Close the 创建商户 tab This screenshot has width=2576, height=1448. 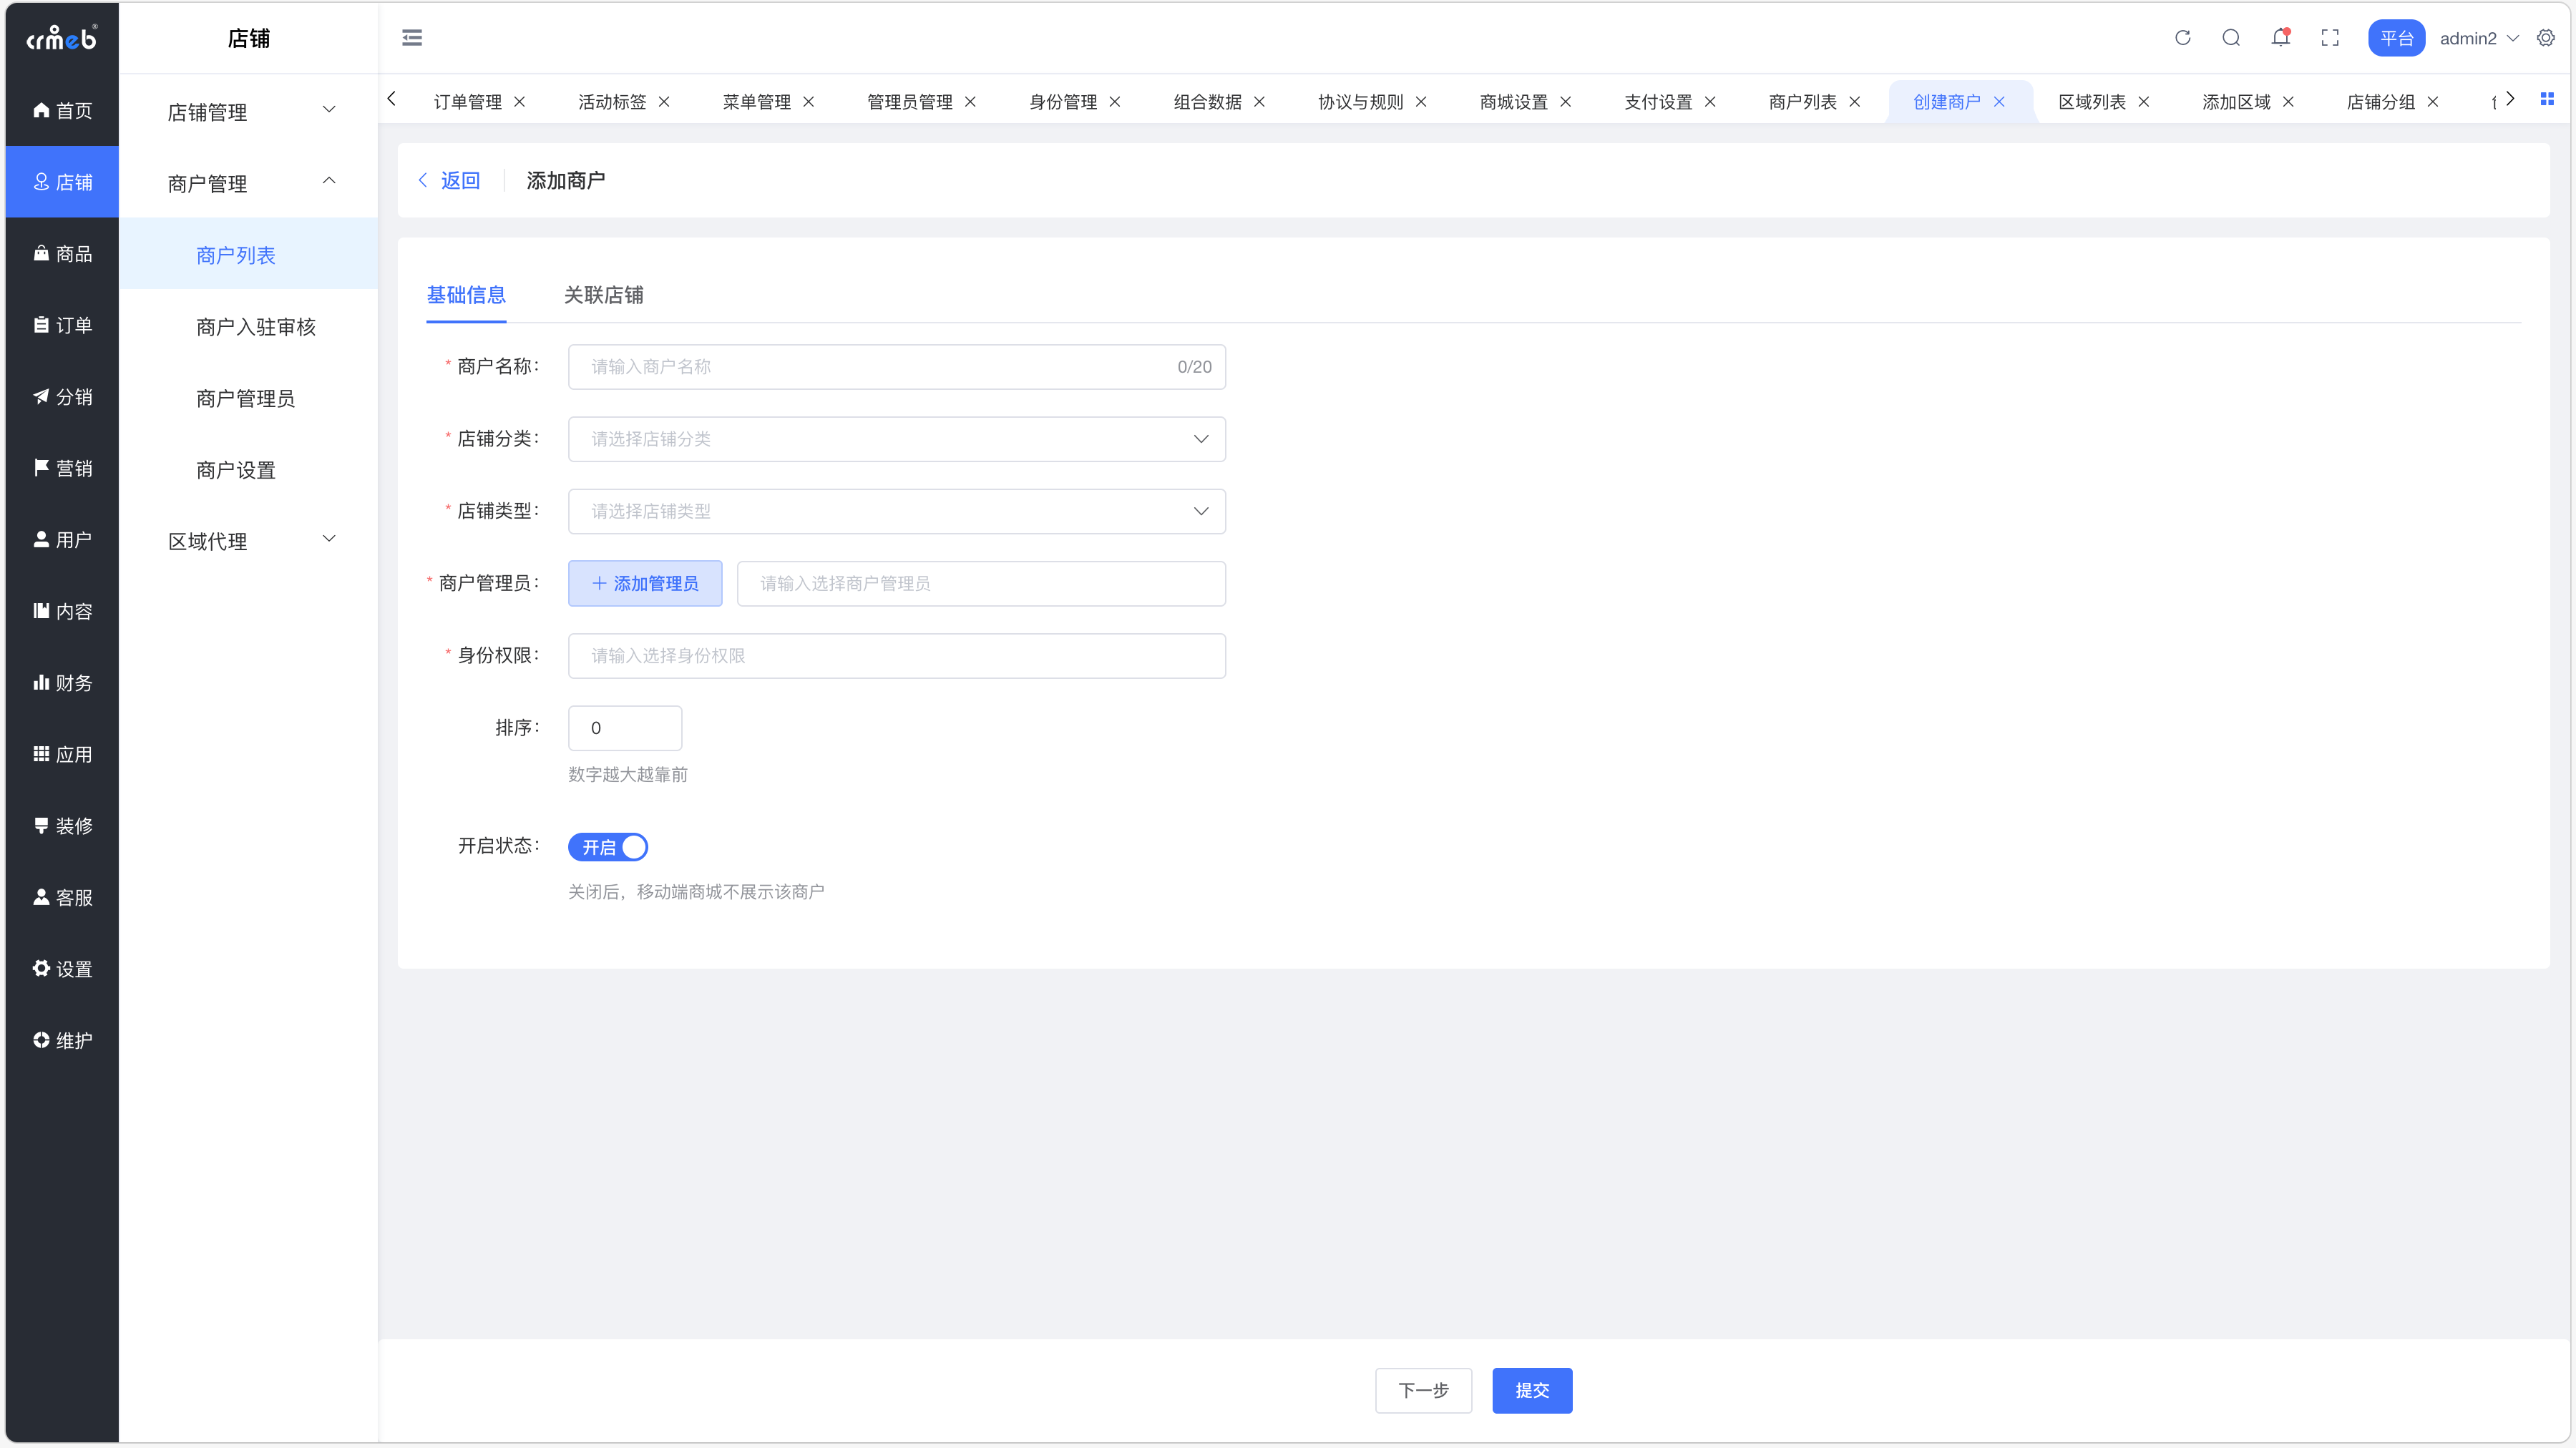pos(1999,102)
